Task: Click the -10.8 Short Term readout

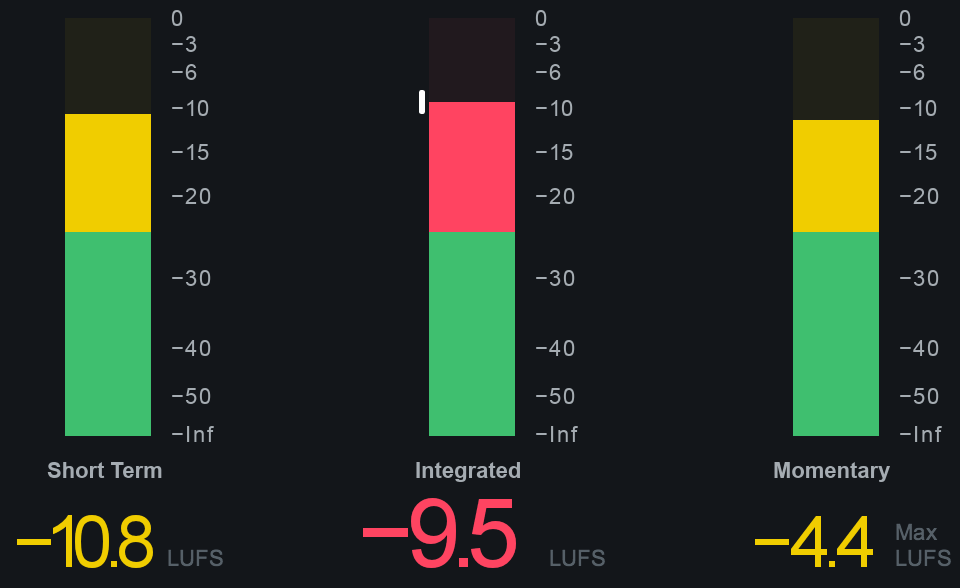Action: coord(84,542)
